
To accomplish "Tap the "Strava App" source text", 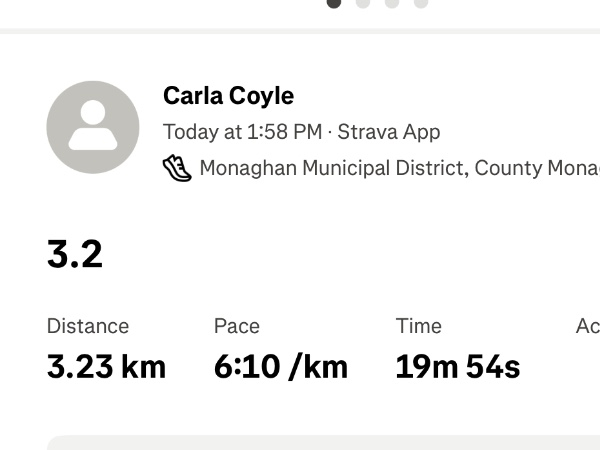I will point(389,132).
